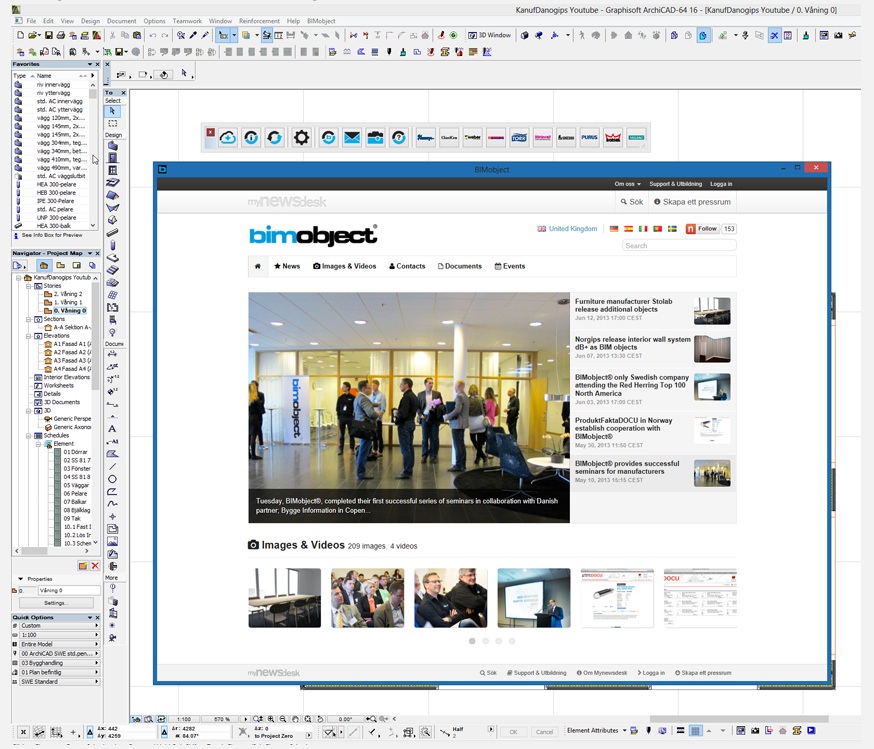Click Skapa ett pressrum link in header

(x=692, y=202)
